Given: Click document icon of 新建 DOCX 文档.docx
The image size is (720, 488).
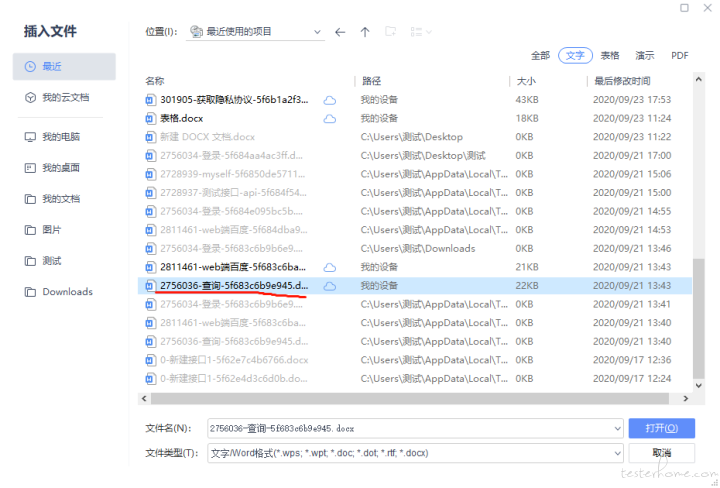Looking at the screenshot, I should pos(150,137).
